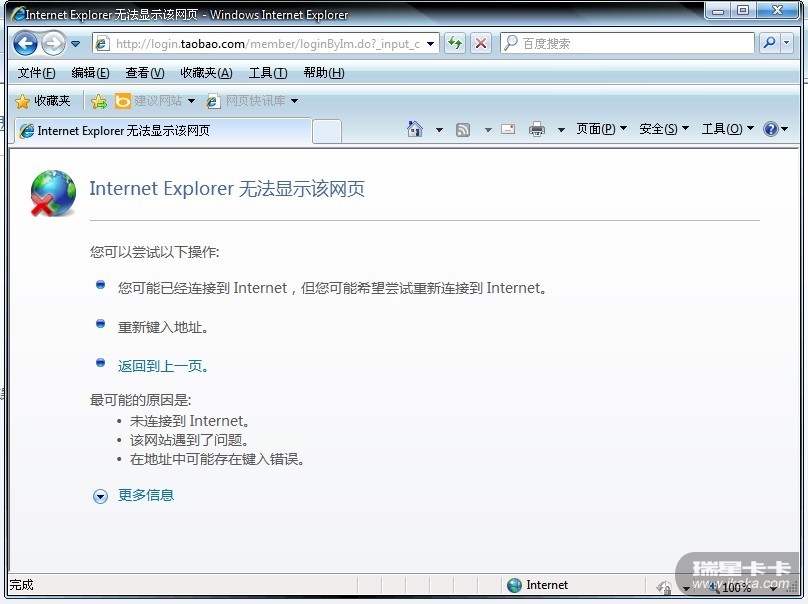Click the new tab button
The width and height of the screenshot is (808, 604).
click(x=327, y=131)
